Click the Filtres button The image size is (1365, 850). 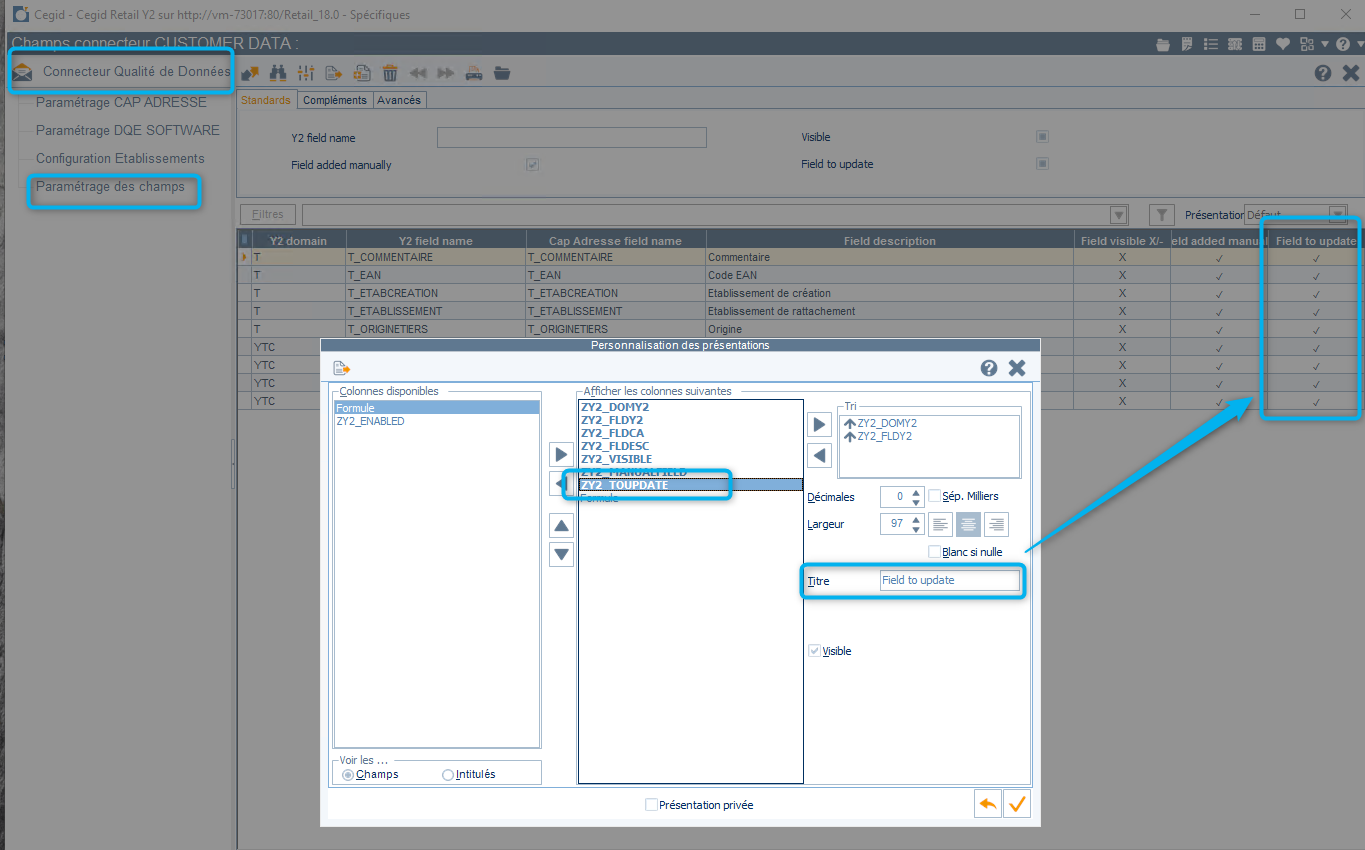coord(268,214)
